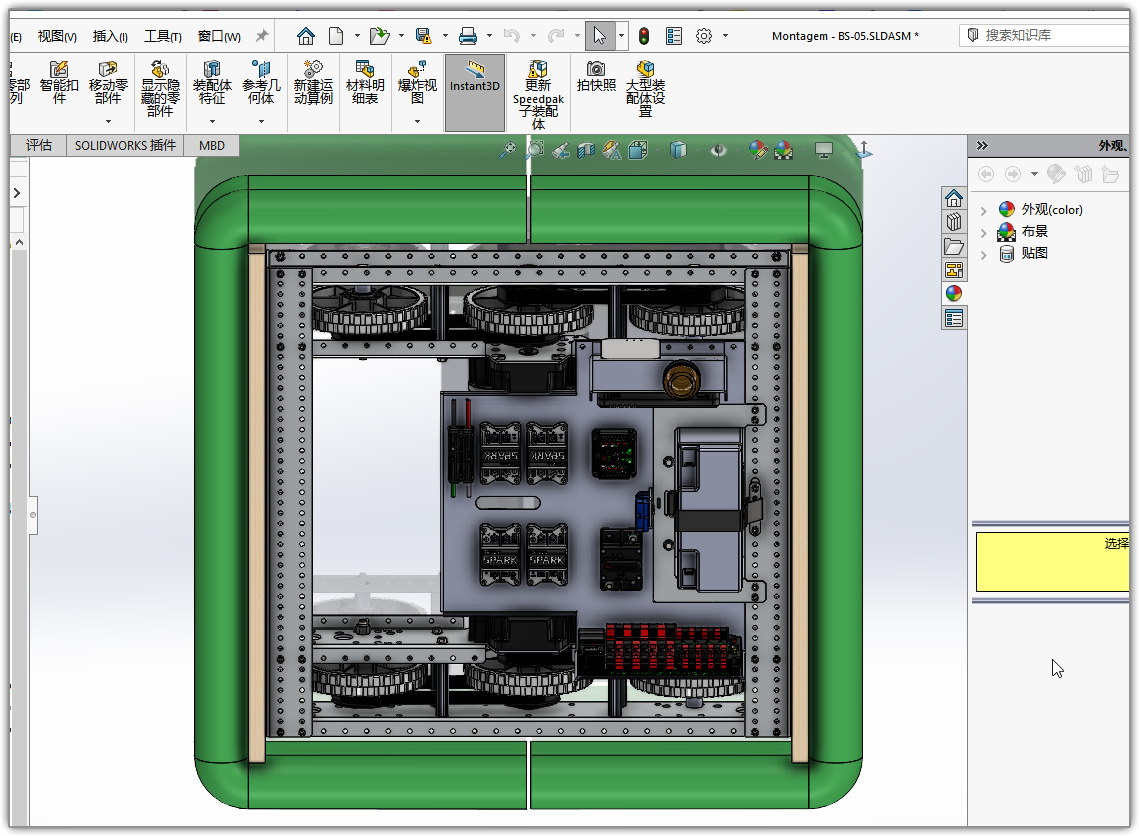Open the Select tool dropdown arrow
The image size is (1139, 836).
[x=621, y=36]
